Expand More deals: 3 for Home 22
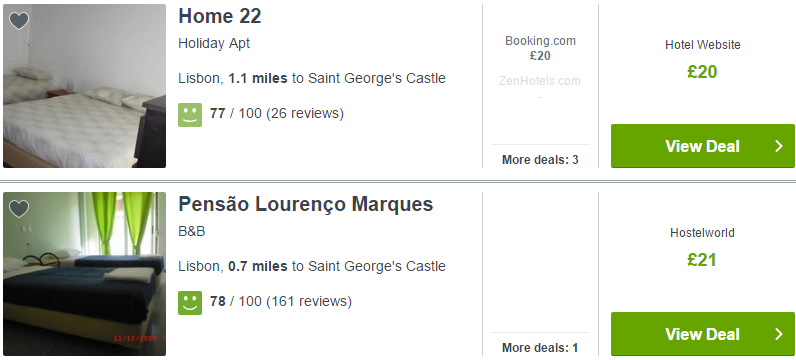Viewport: 796px width, 360px height. click(540, 160)
